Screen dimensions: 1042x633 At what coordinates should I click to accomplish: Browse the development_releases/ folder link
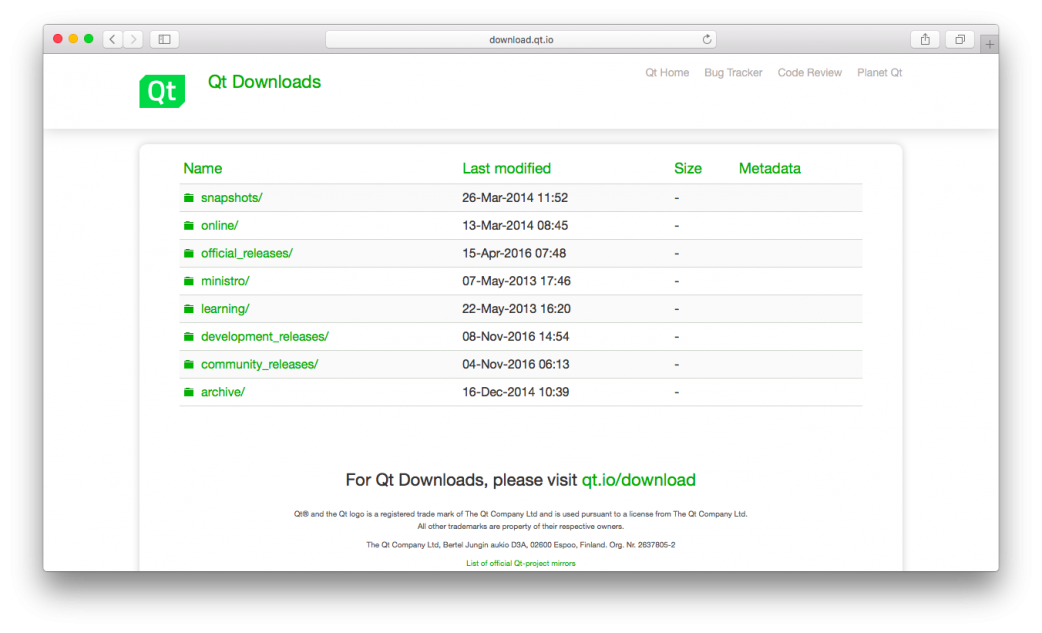click(x=264, y=337)
